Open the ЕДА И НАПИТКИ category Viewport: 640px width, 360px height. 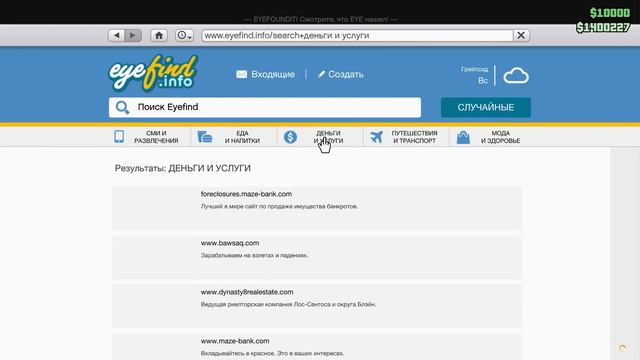[x=242, y=137]
